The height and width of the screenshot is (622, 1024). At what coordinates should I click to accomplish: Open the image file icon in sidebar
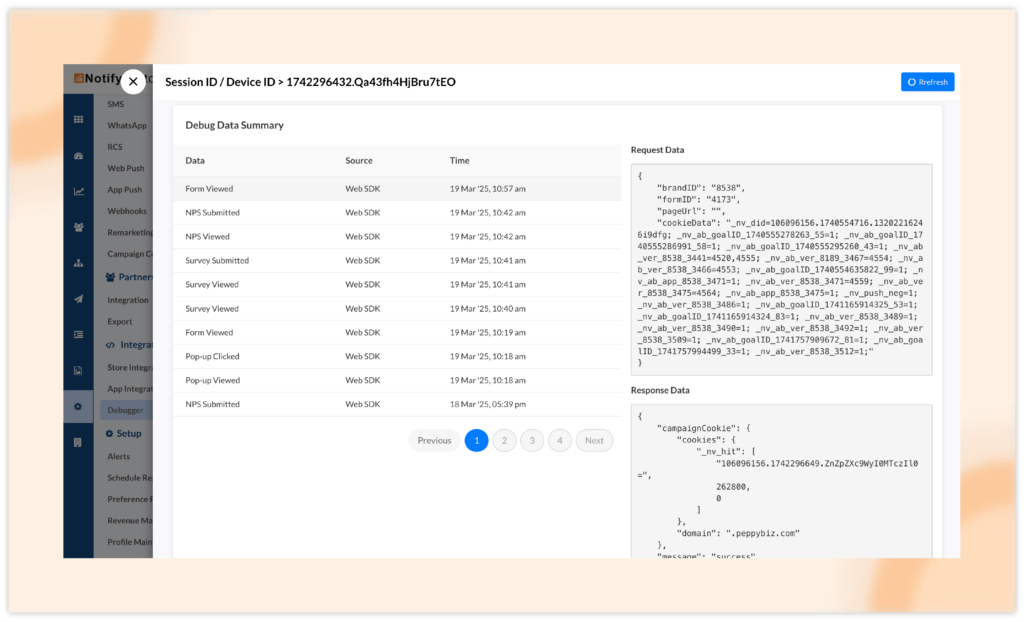tap(78, 370)
